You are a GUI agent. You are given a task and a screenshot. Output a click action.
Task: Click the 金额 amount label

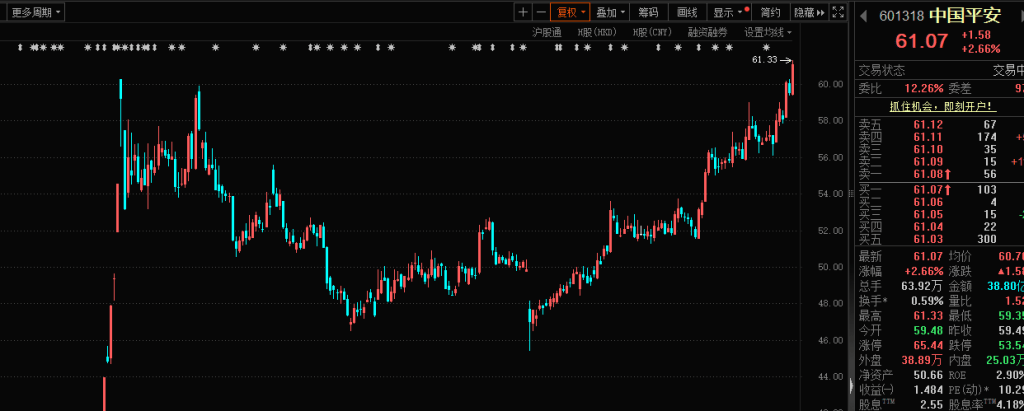tap(959, 286)
